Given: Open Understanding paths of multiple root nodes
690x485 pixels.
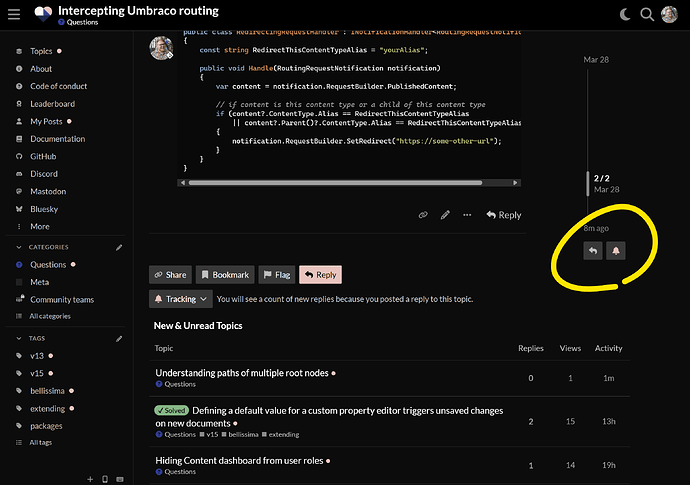Looking at the screenshot, I should [242, 373].
